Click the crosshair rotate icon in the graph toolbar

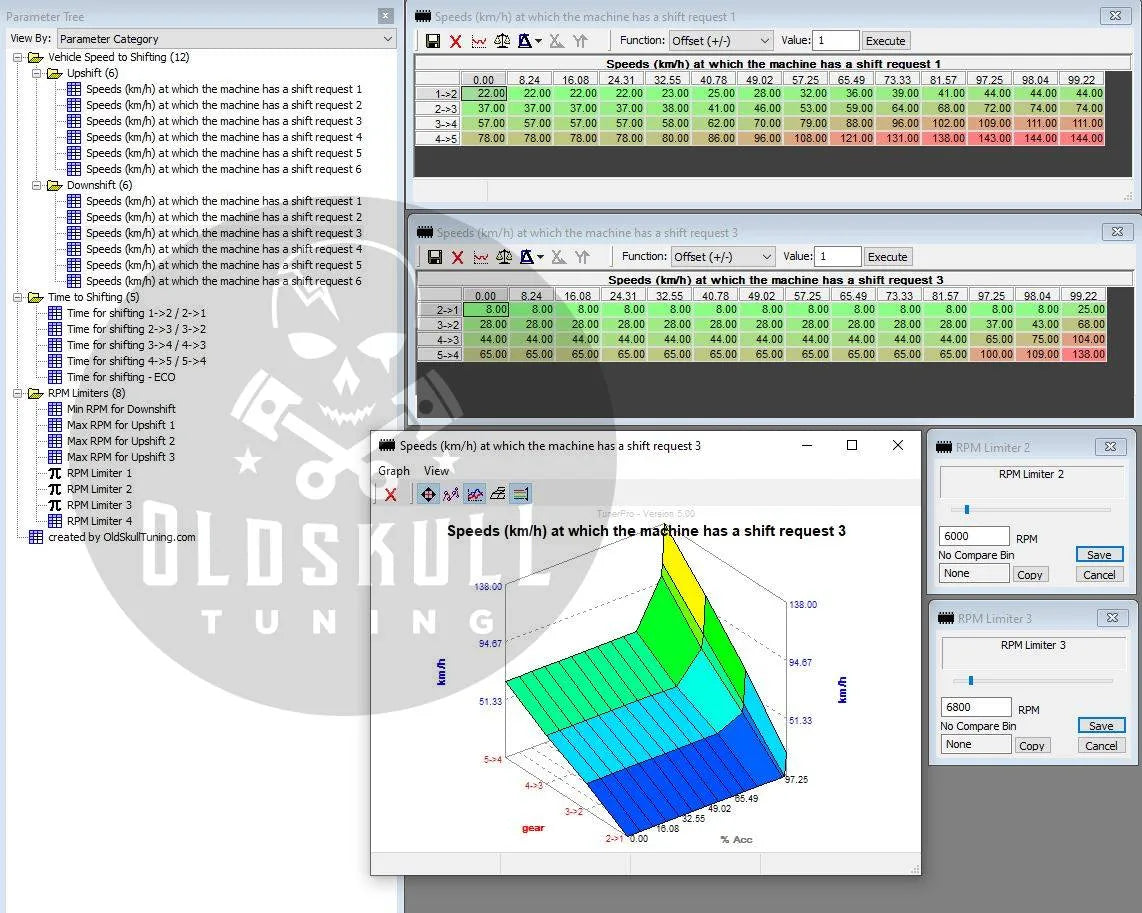point(428,494)
